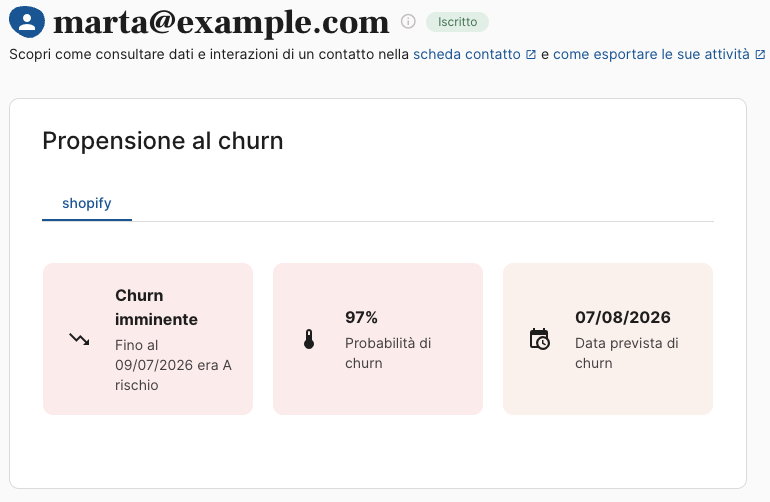Open the info icon beside the email
Screen dimensions: 770x502
(408, 22)
